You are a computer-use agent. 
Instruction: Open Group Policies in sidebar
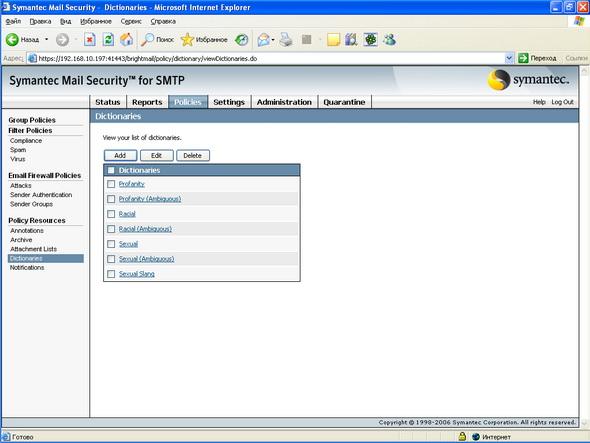32,120
